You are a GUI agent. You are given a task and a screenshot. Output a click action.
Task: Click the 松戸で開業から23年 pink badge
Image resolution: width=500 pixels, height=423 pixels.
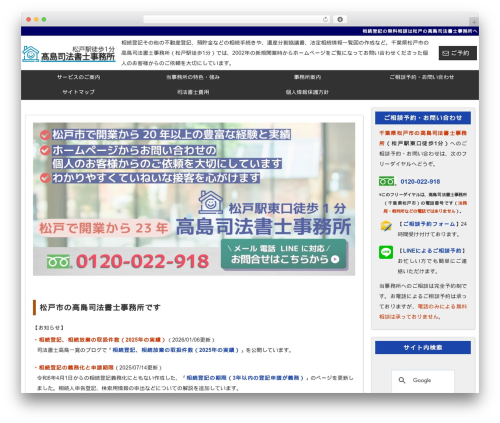tap(104, 228)
